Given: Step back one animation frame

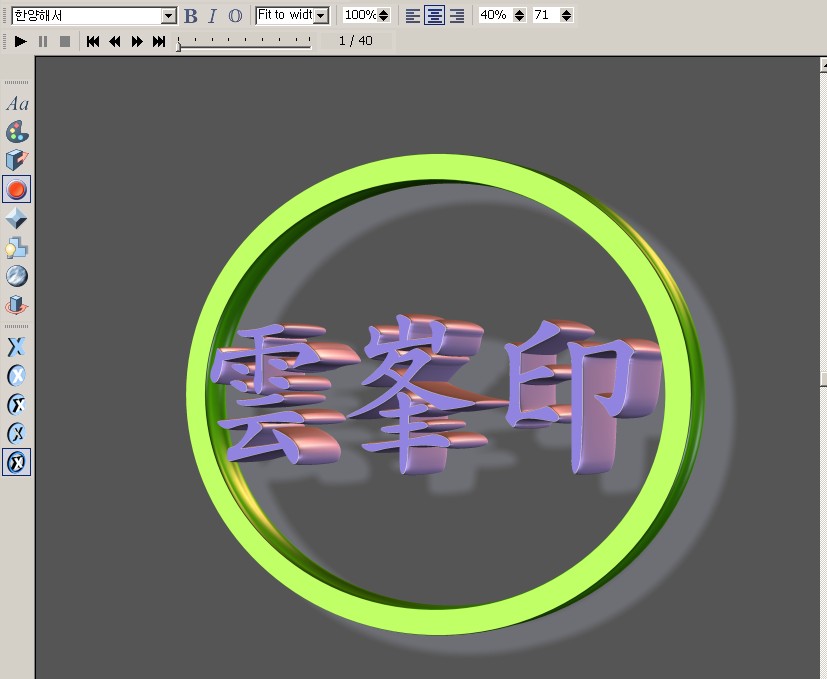Looking at the screenshot, I should 114,41.
